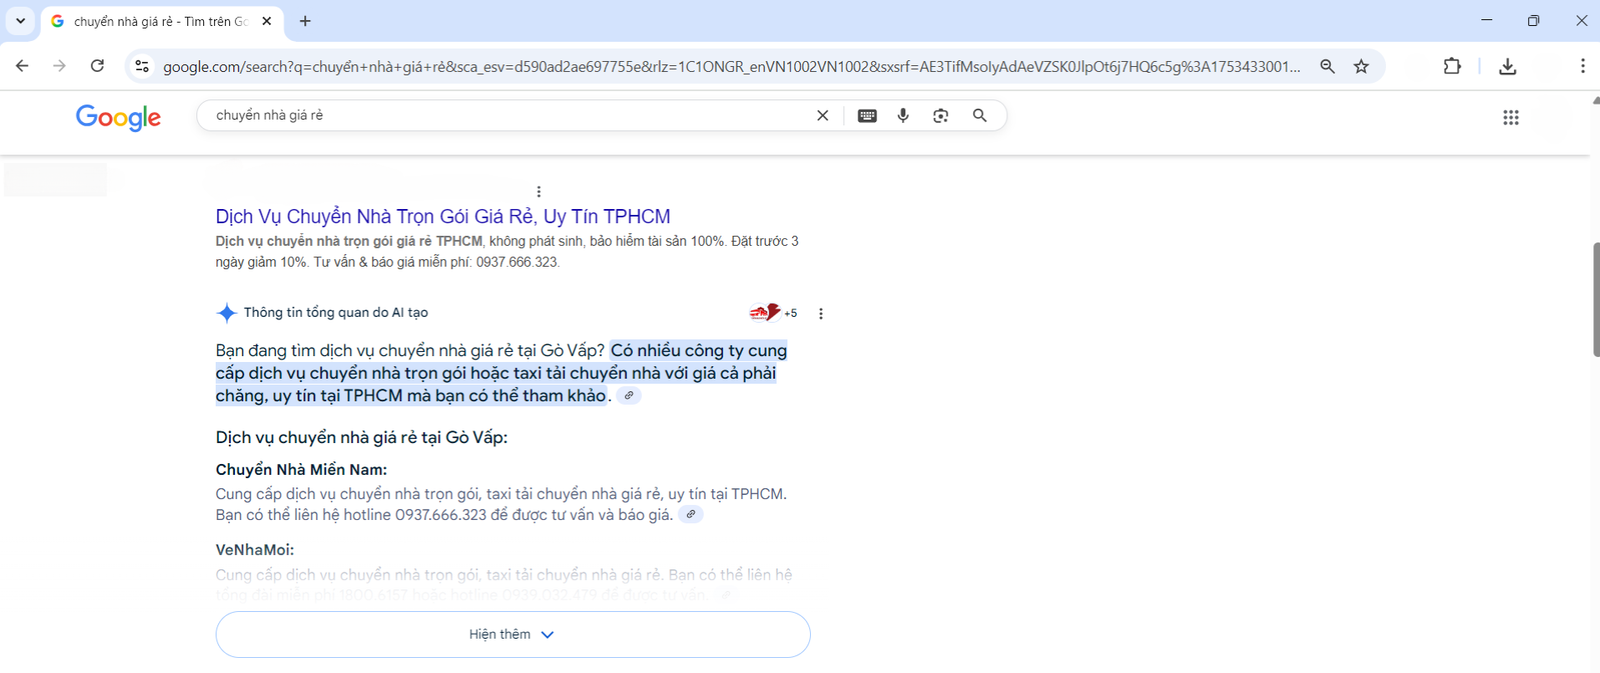Open more options above the ad result
The width and height of the screenshot is (1600, 673).
click(x=539, y=191)
